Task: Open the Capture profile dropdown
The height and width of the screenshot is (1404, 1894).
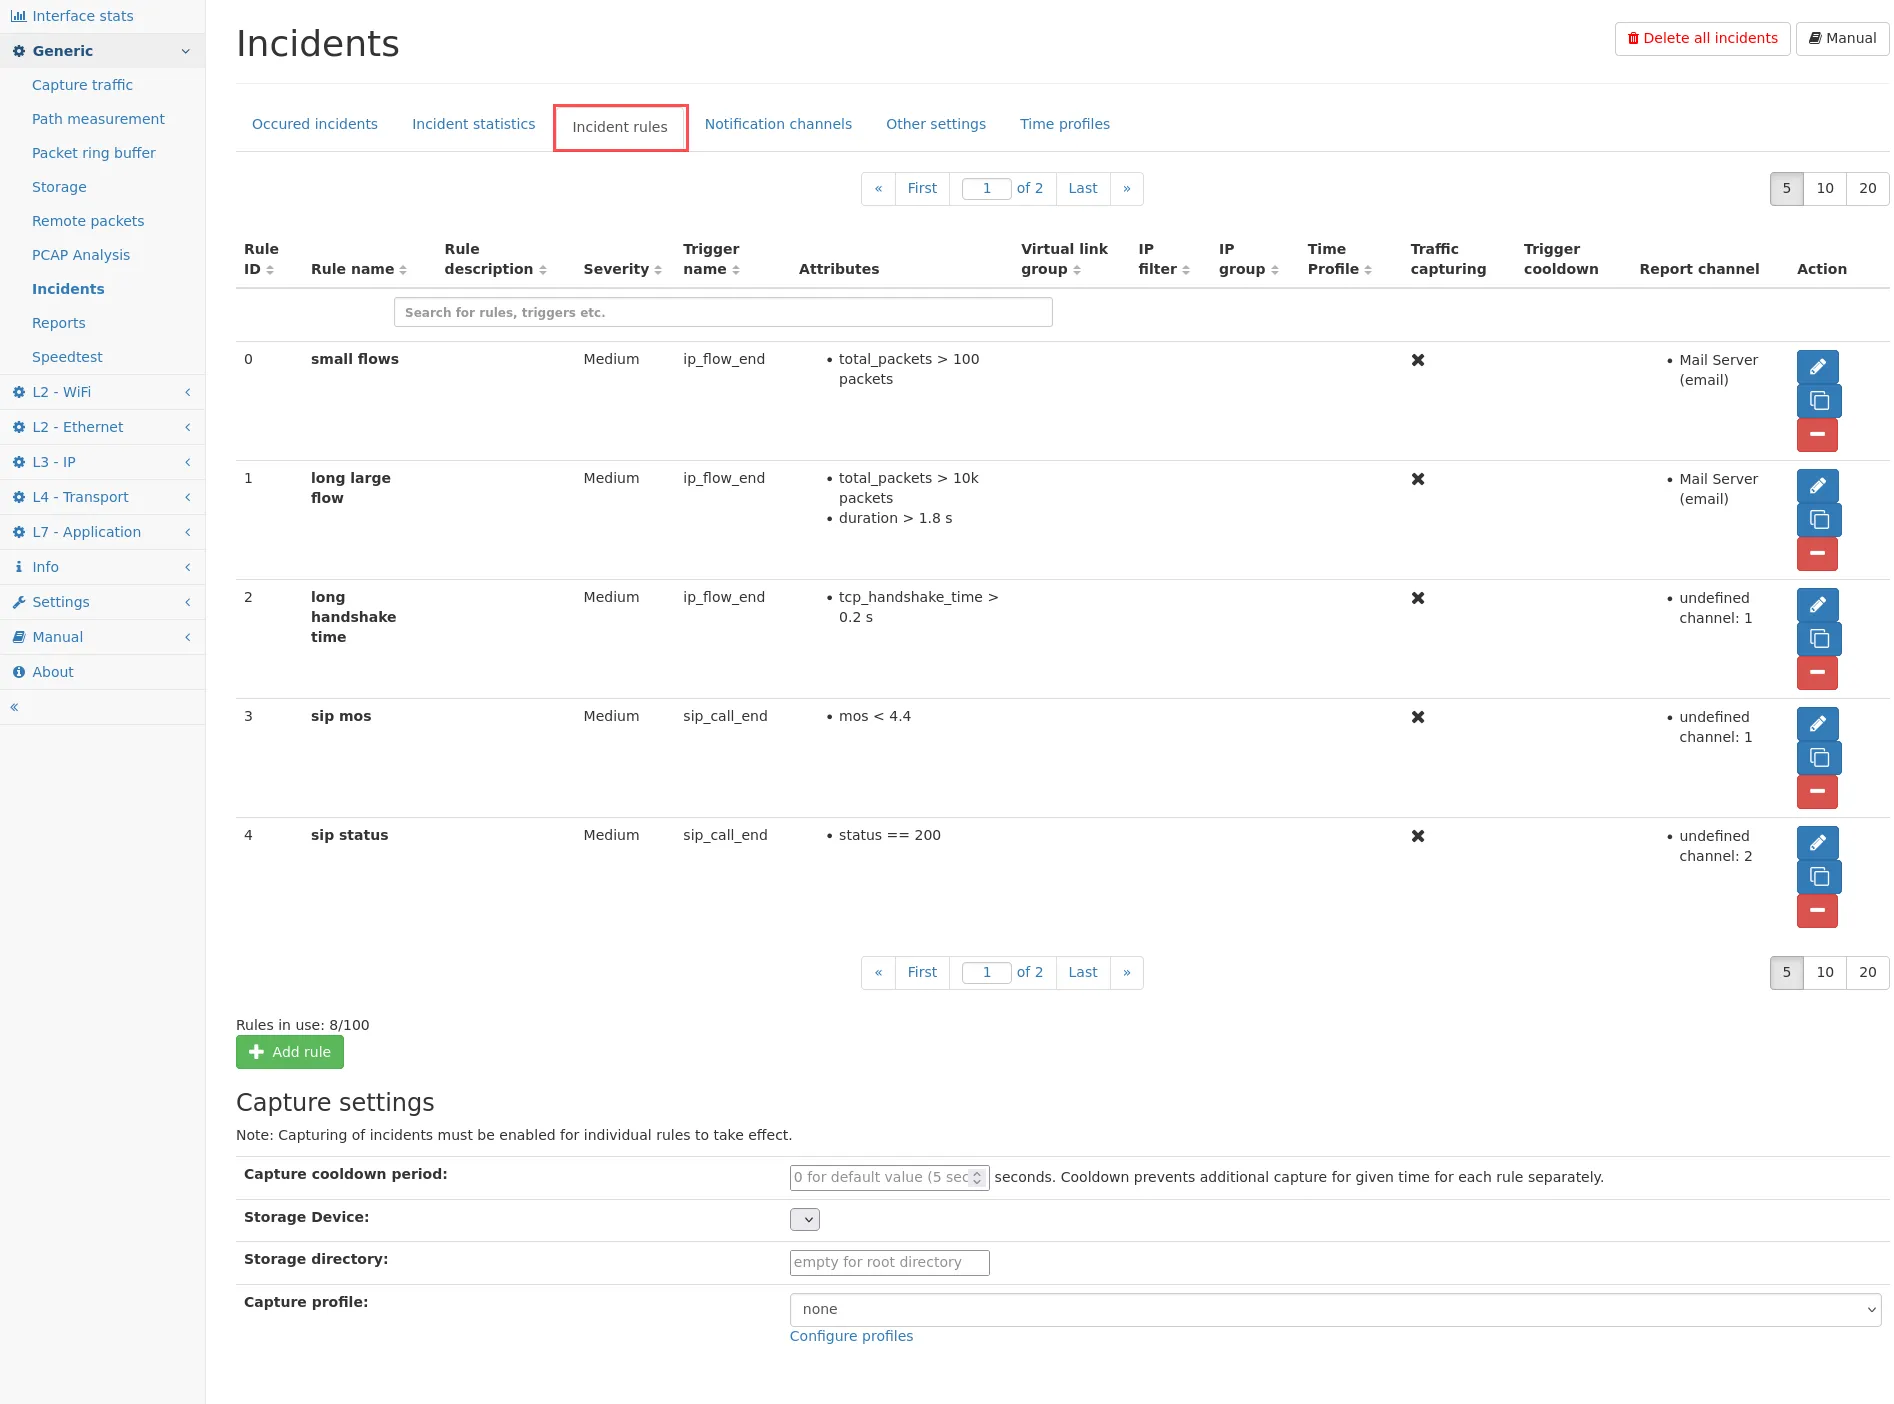Action: (x=1334, y=1309)
